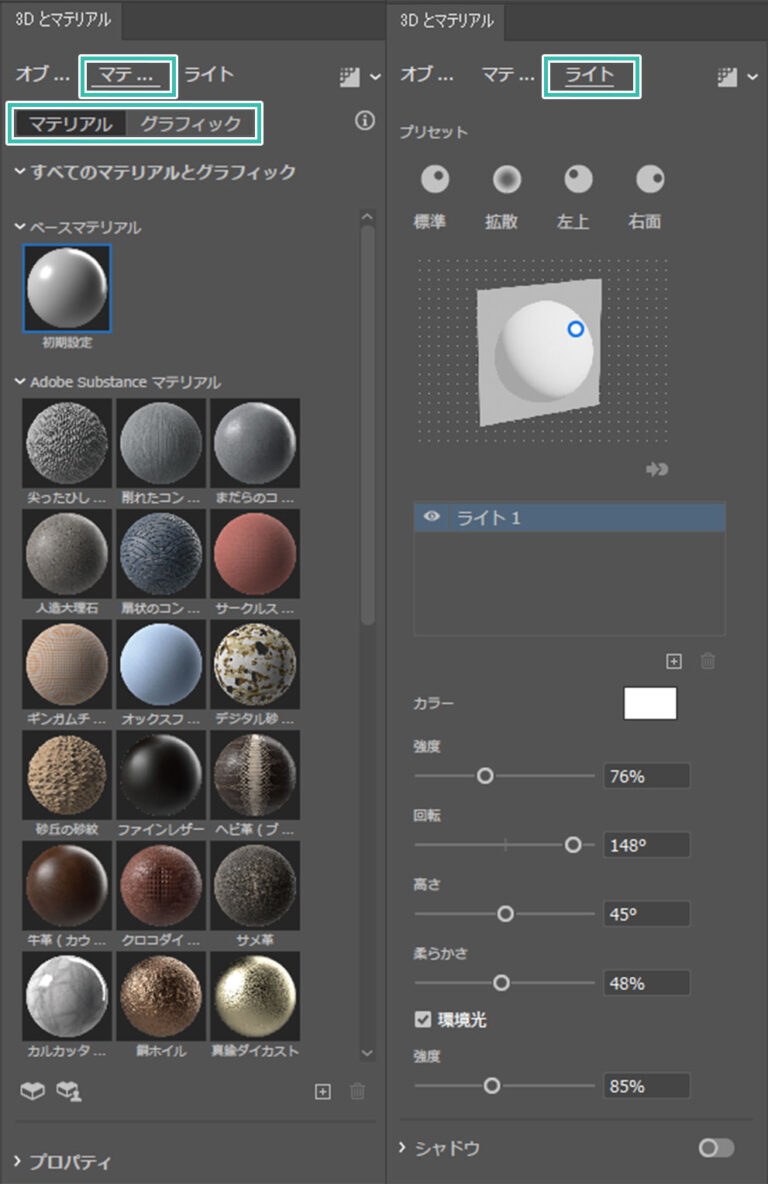
Task: Hide ライト 1 with its eye icon
Action: click(432, 517)
